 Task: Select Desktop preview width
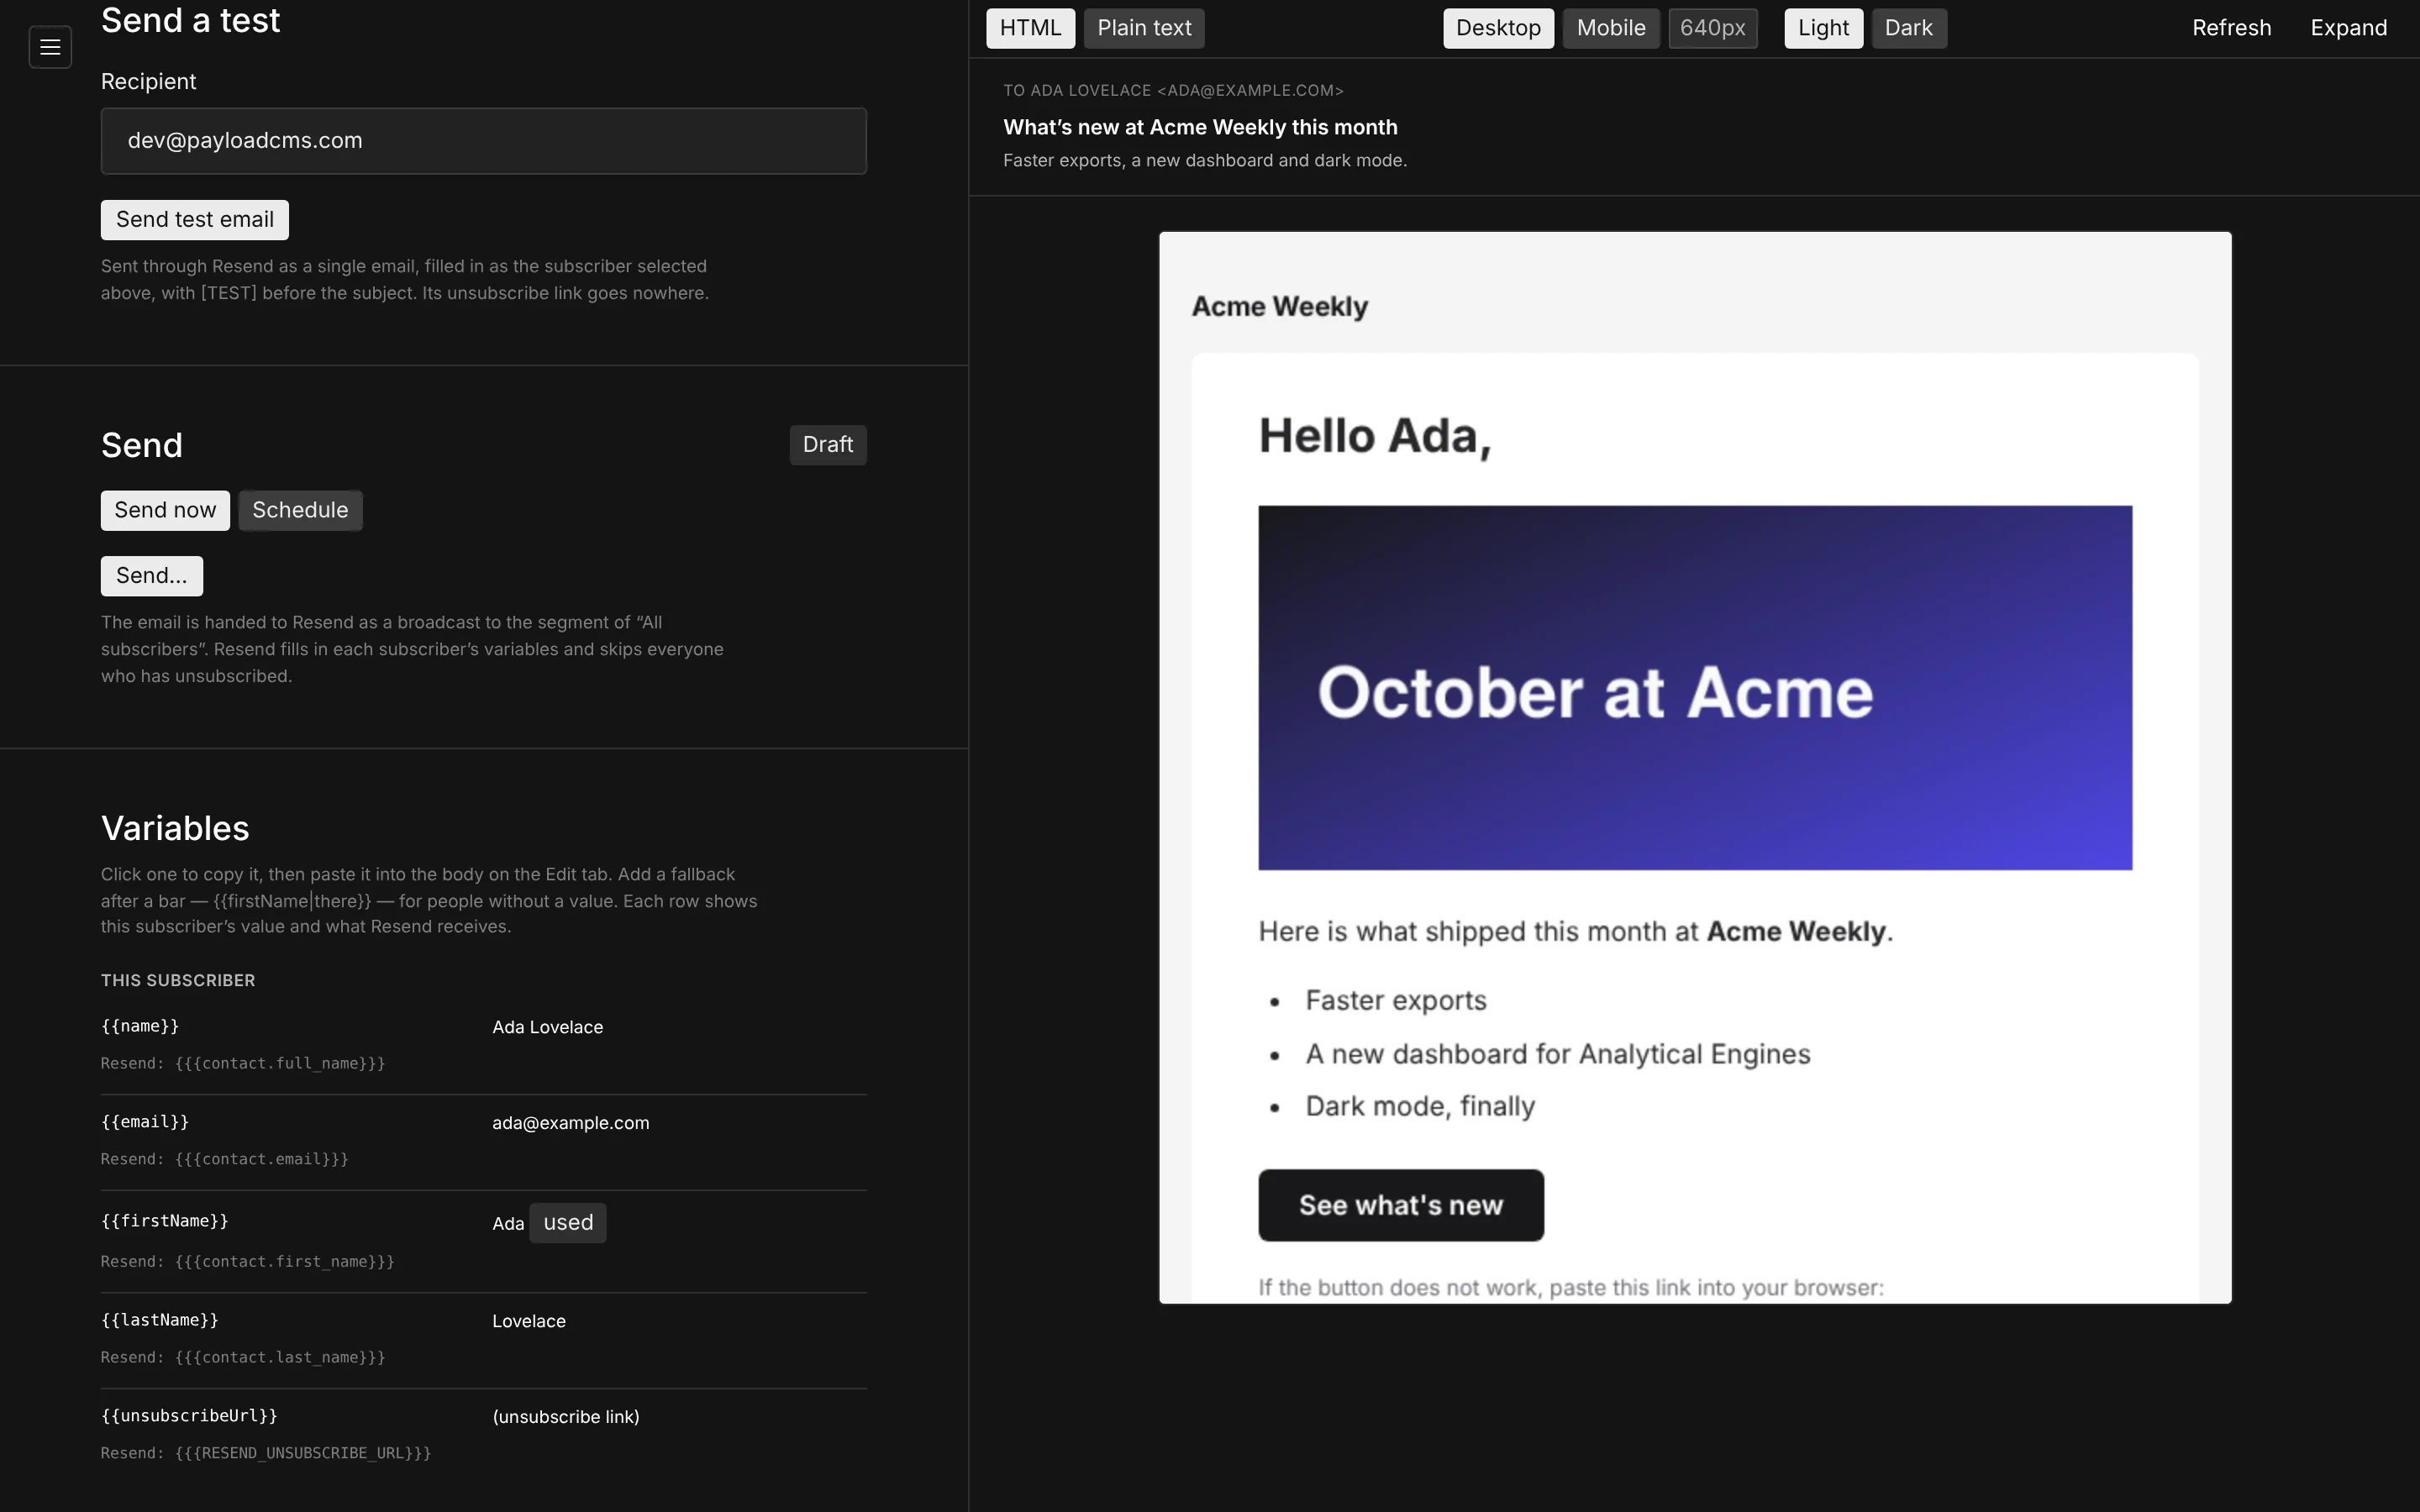coord(1498,28)
